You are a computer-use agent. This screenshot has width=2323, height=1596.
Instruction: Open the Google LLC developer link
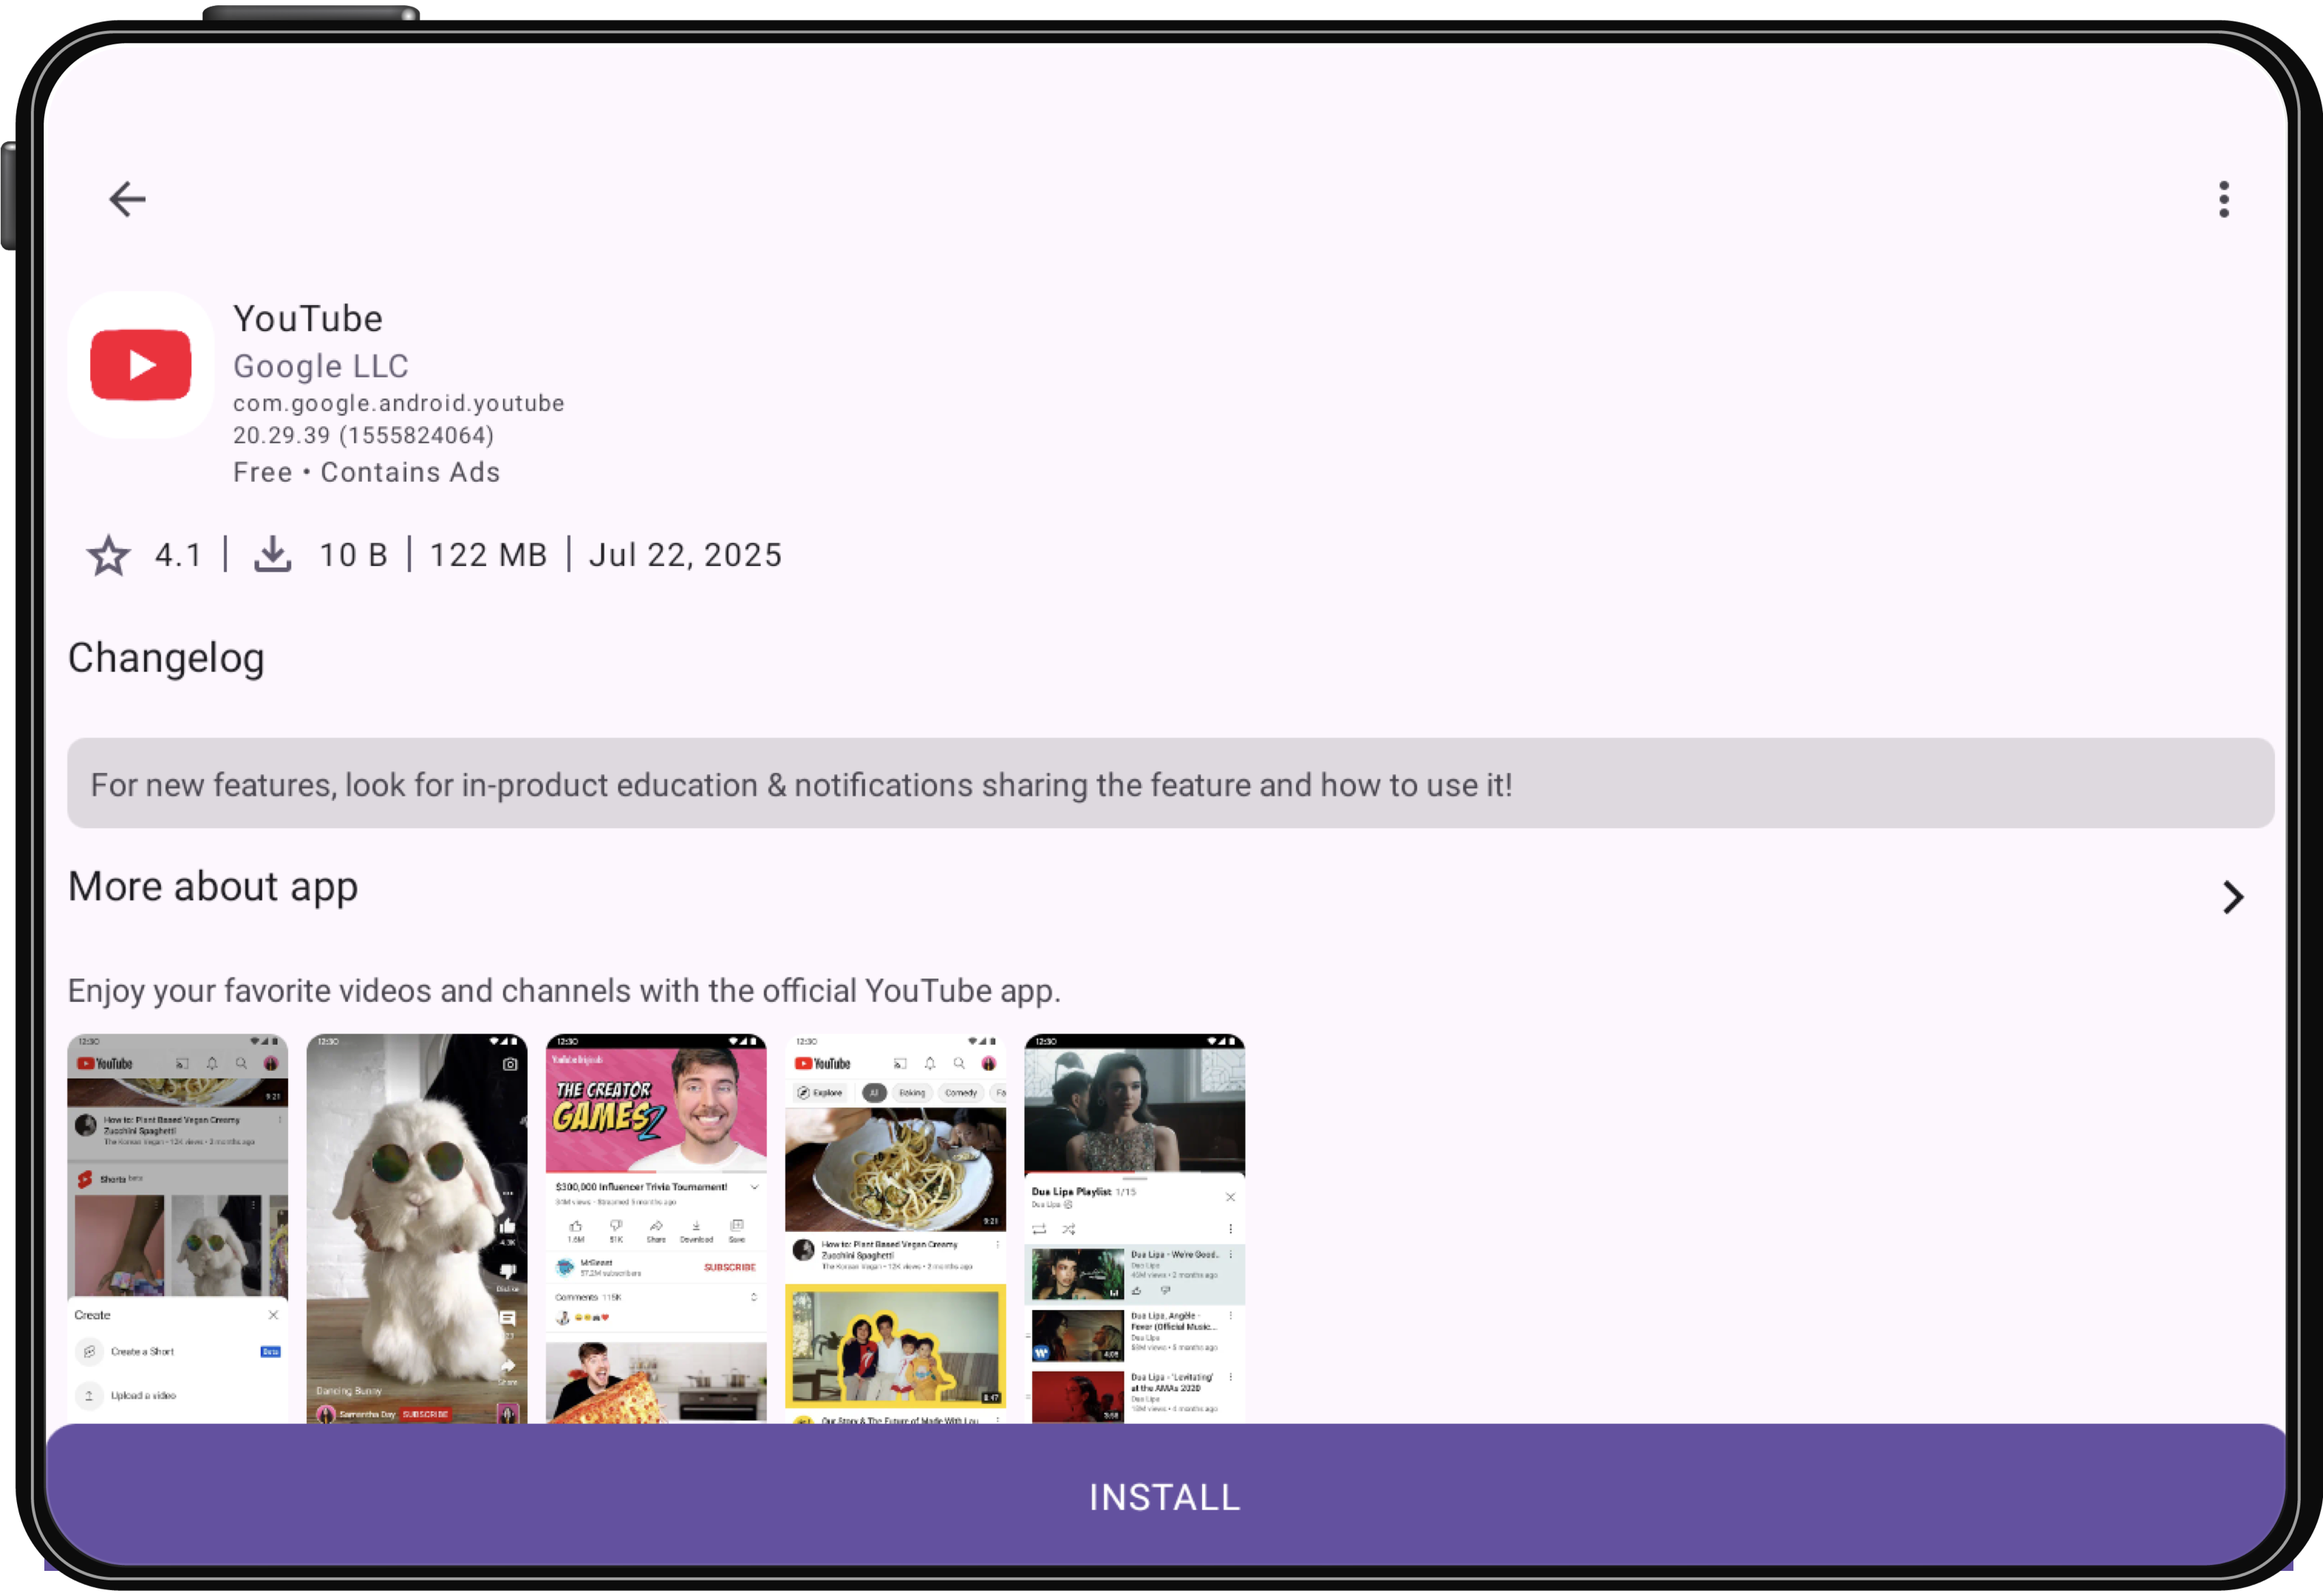pyautogui.click(x=320, y=366)
